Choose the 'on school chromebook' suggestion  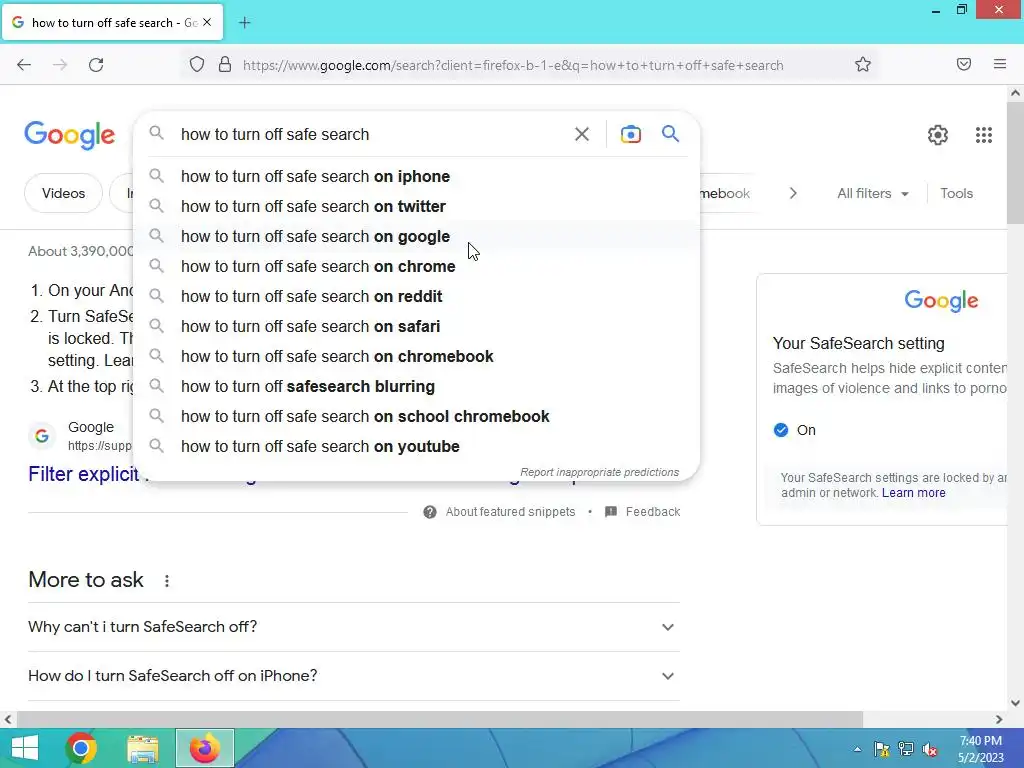(417, 417)
